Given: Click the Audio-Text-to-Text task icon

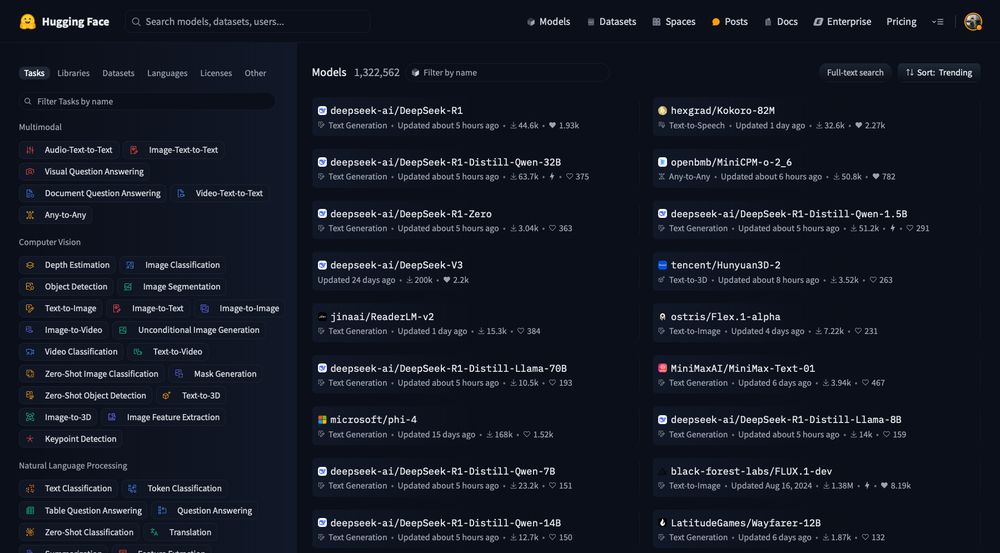Looking at the screenshot, I should [x=30, y=150].
